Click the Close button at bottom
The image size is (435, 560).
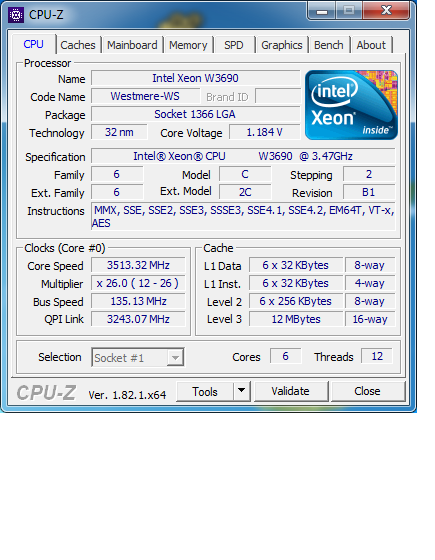tap(368, 391)
